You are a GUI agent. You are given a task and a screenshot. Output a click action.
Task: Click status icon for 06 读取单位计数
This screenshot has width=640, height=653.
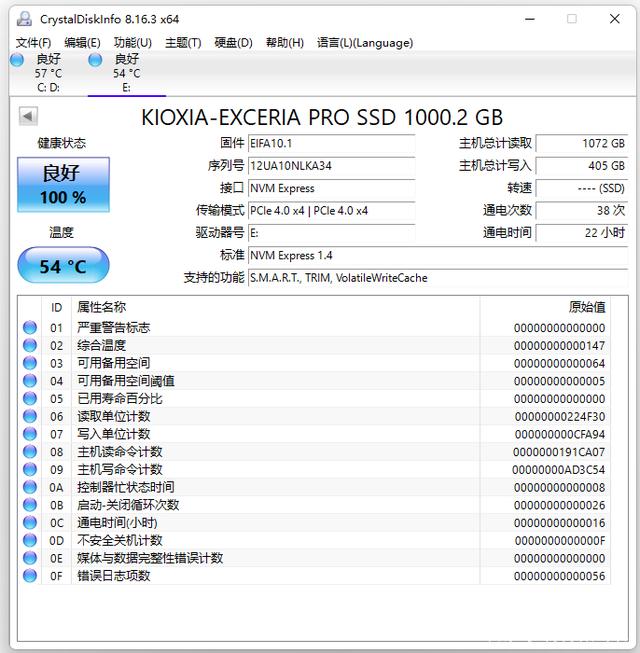(x=30, y=416)
